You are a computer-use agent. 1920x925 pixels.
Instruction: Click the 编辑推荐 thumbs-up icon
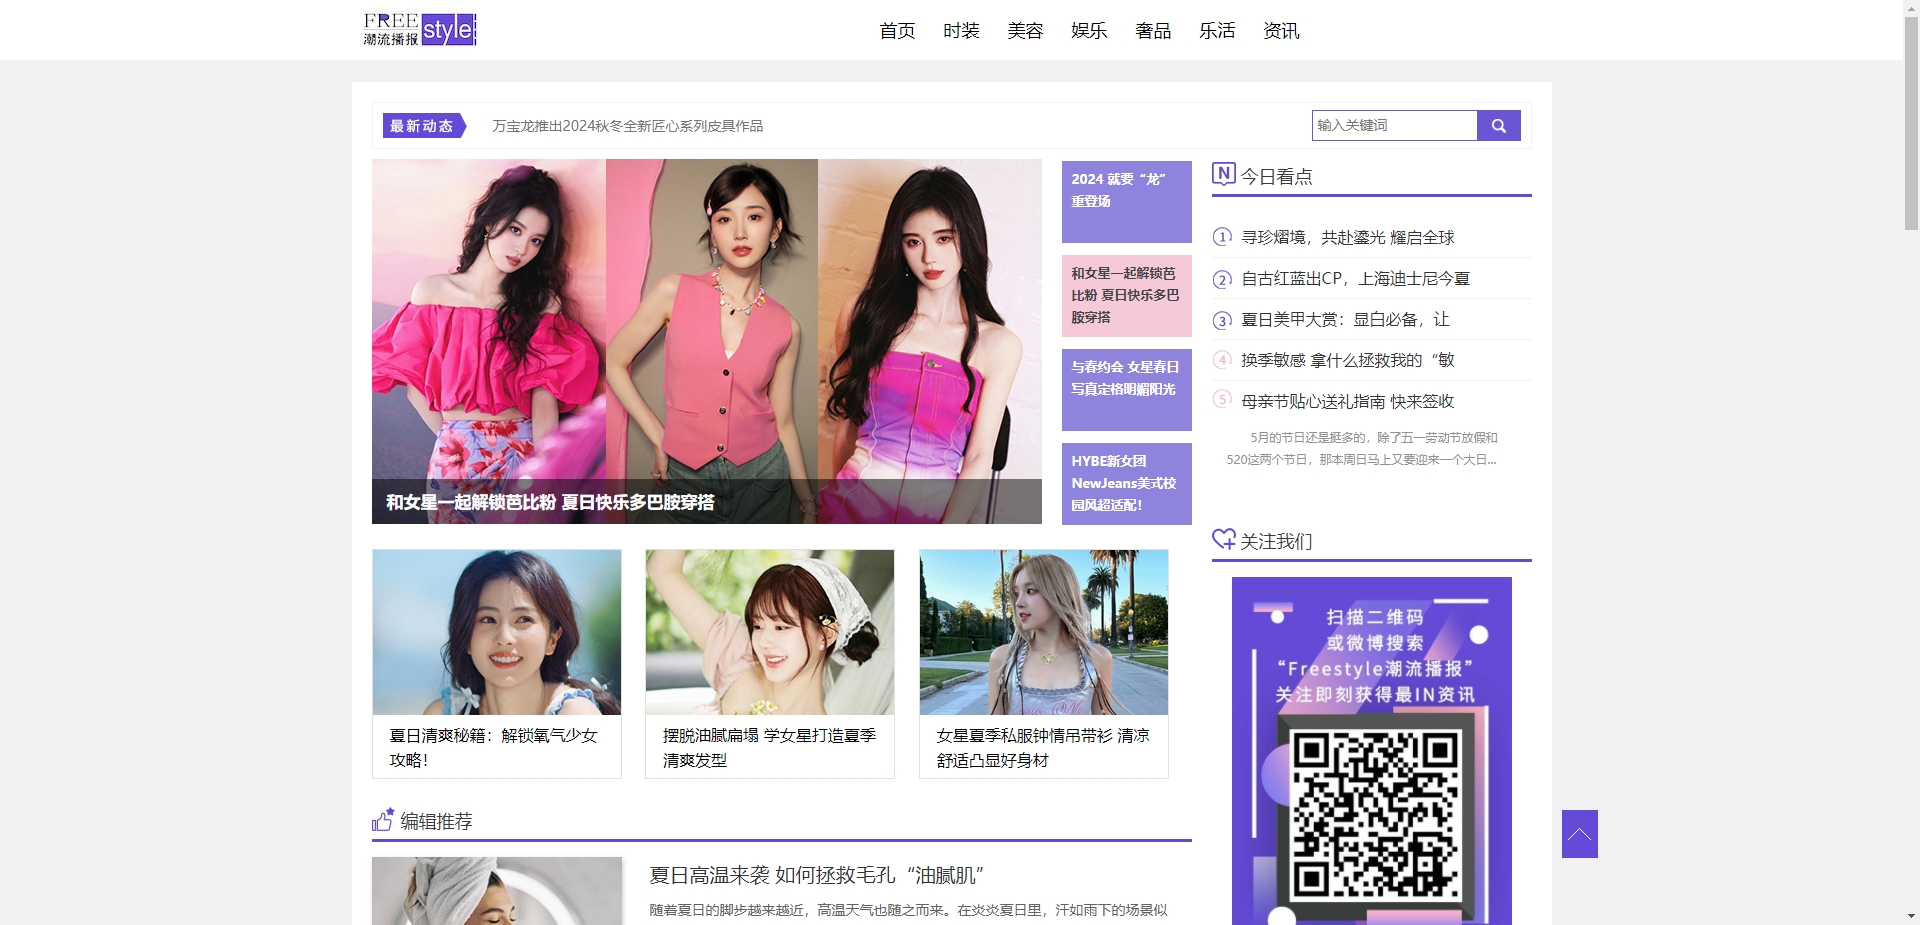(383, 820)
